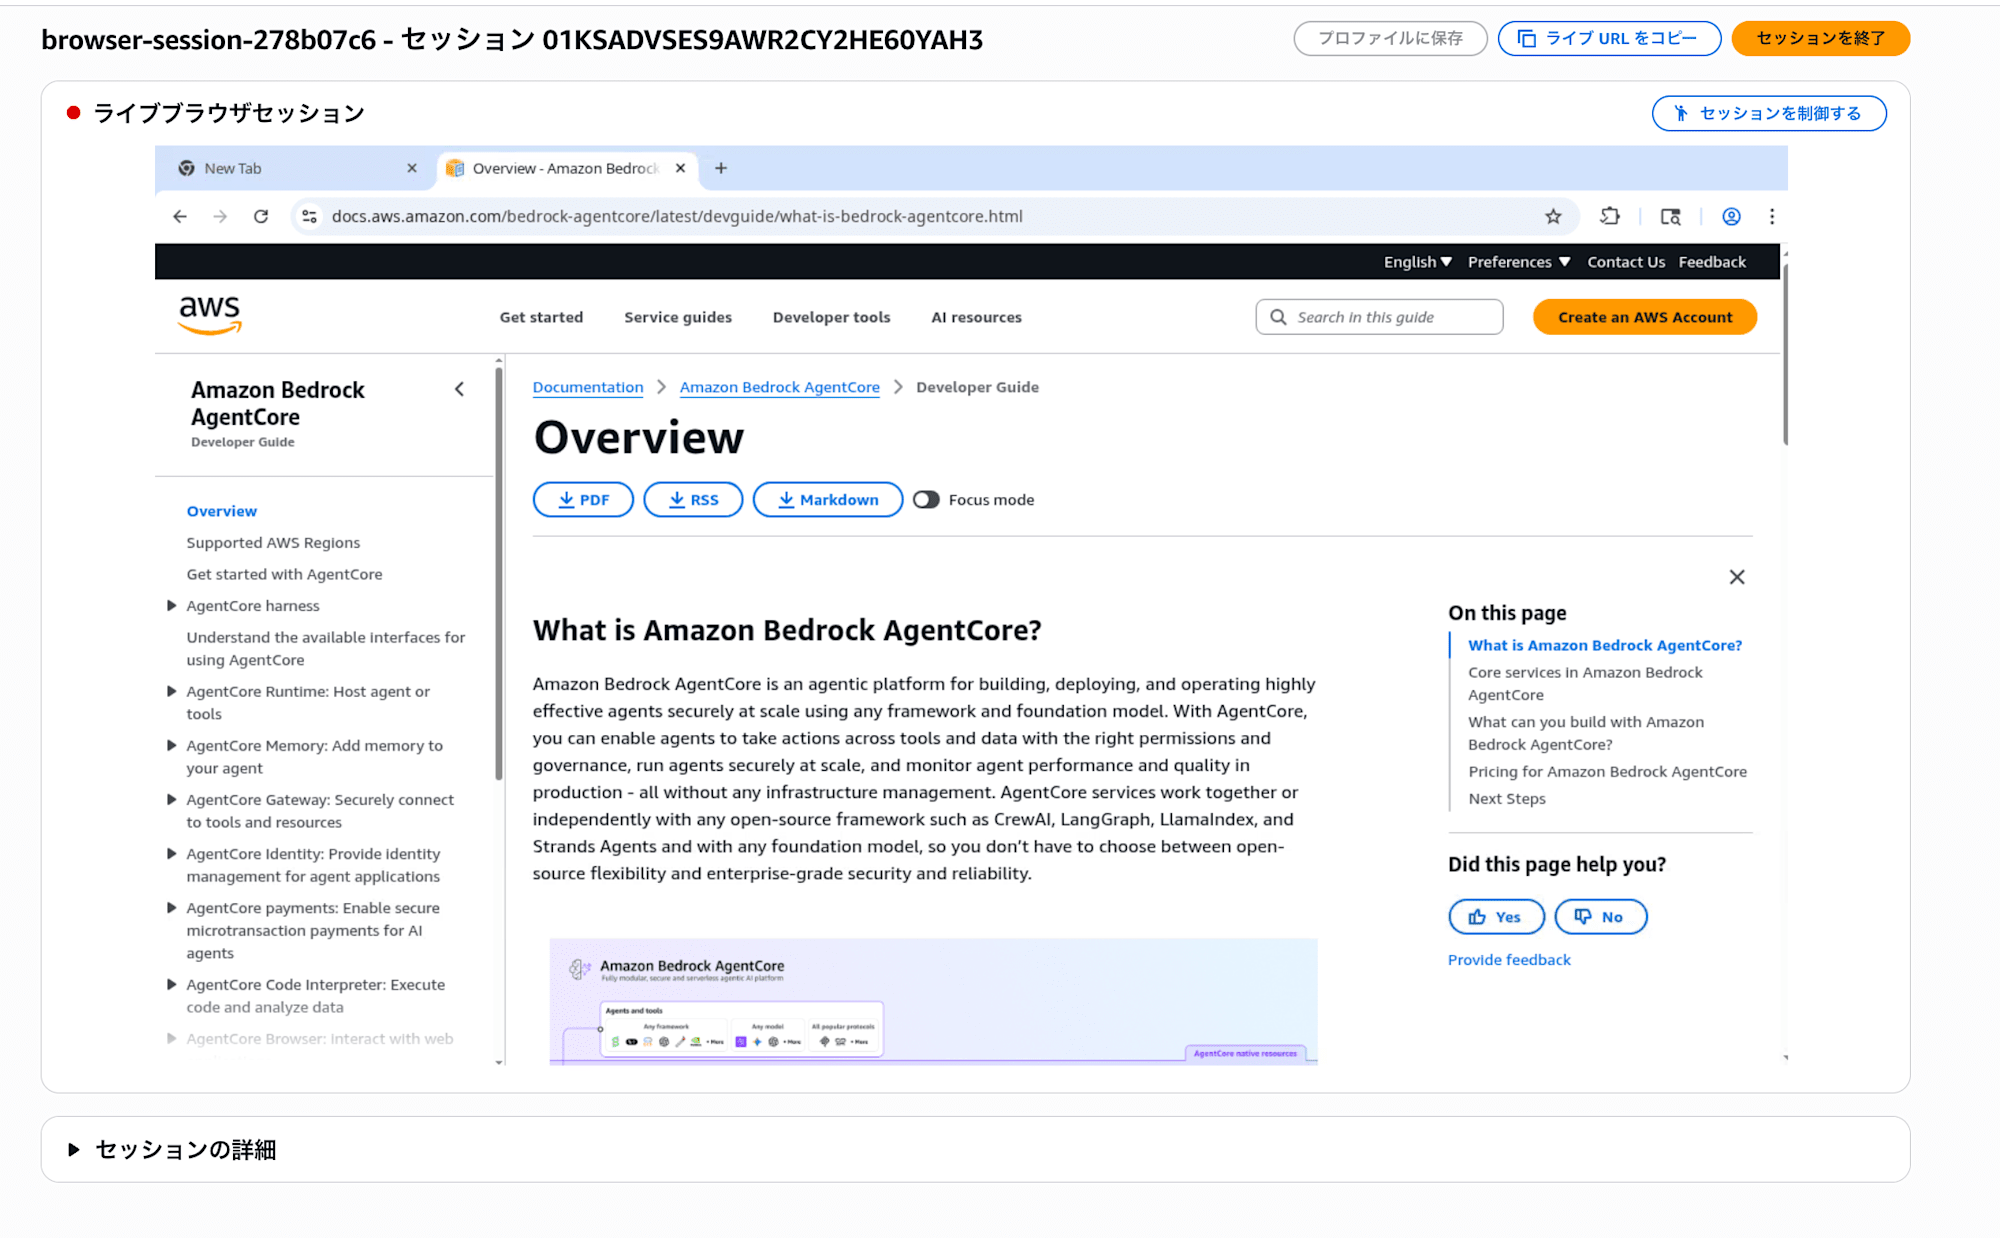
Task: Go forward in the embedded browser
Action: coord(220,216)
